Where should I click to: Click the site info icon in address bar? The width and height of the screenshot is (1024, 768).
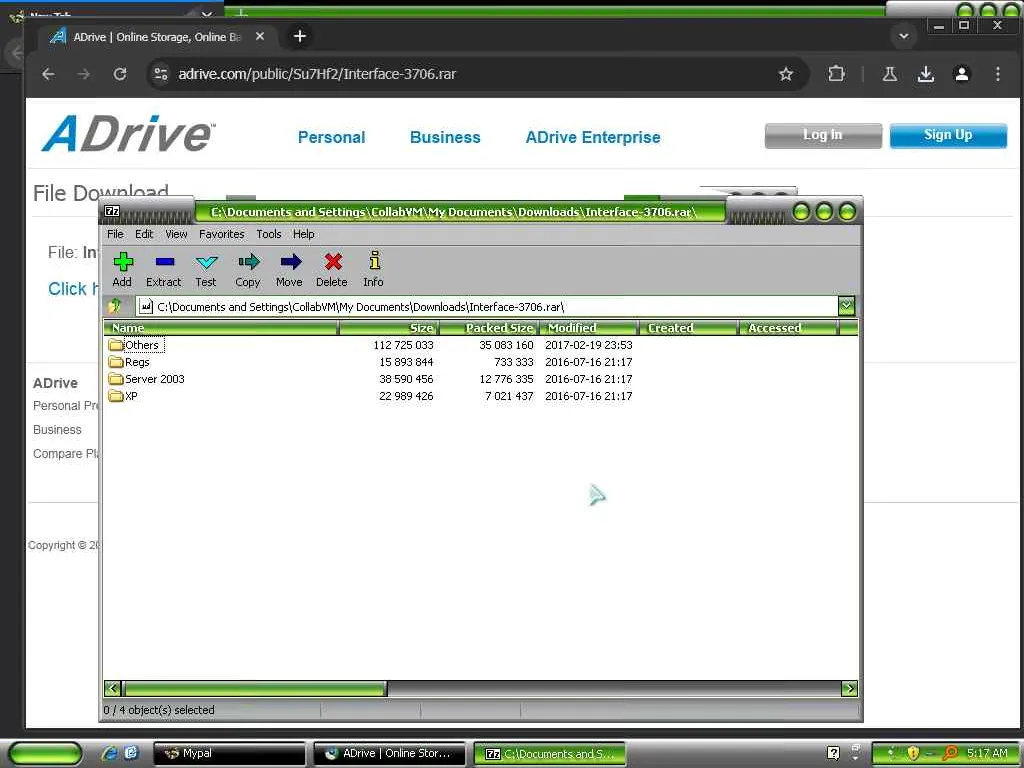(x=161, y=74)
